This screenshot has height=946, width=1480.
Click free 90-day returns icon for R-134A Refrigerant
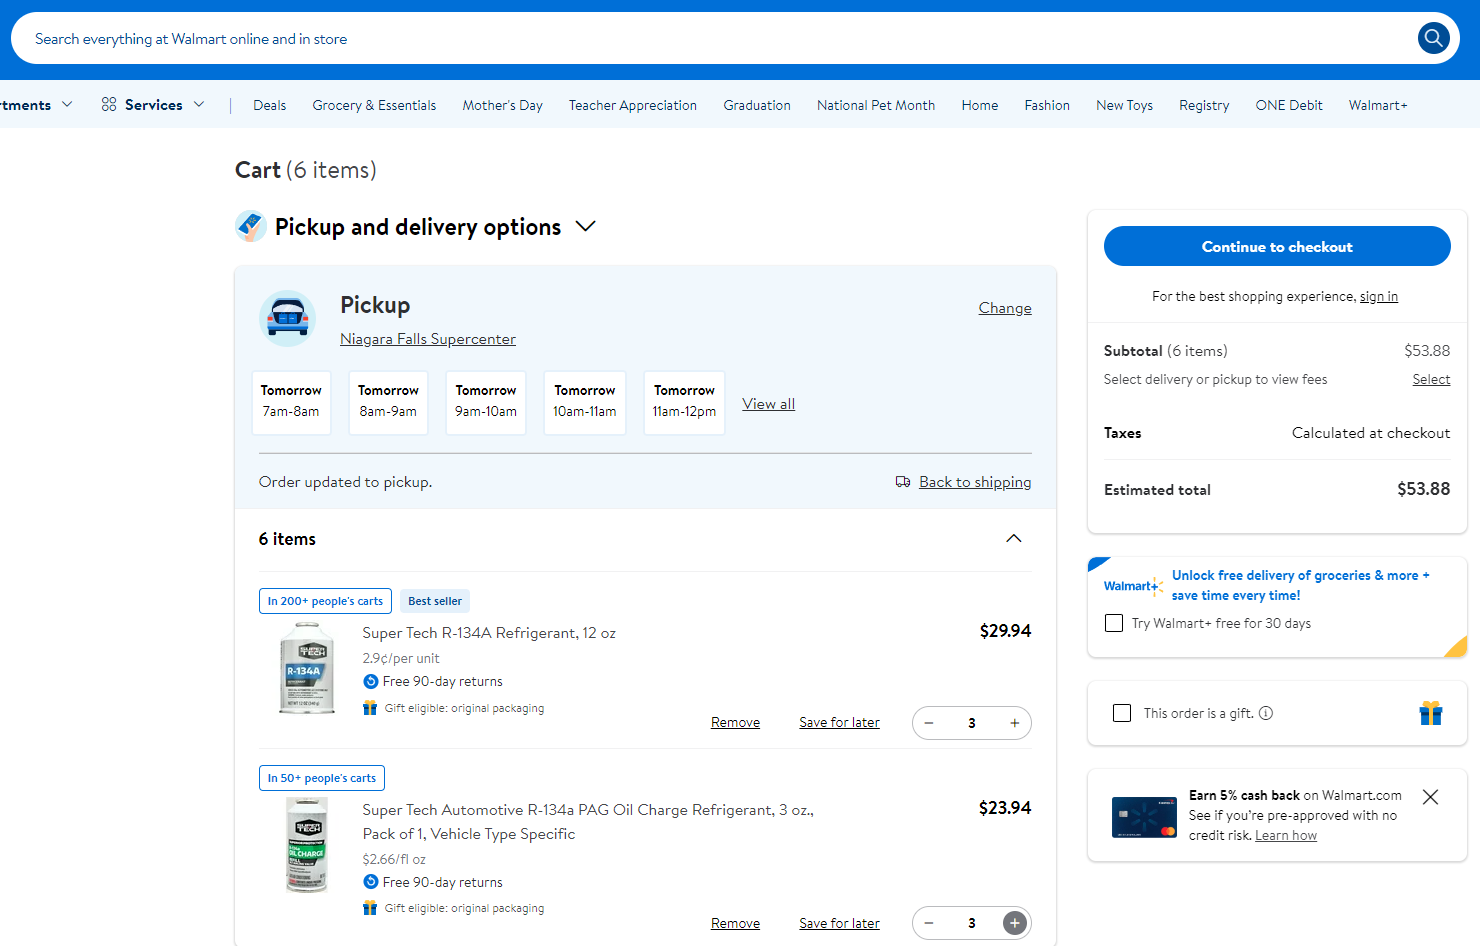[371, 681]
